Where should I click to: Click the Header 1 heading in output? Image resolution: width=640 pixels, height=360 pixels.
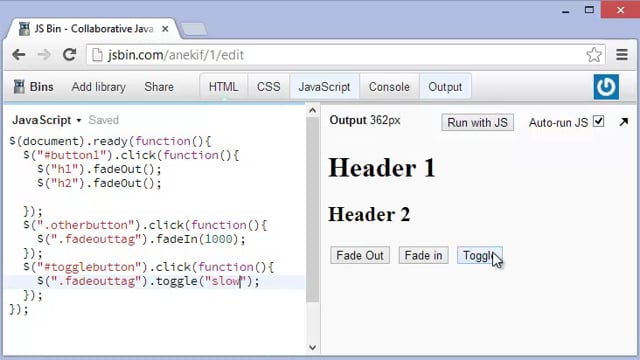[x=382, y=168]
